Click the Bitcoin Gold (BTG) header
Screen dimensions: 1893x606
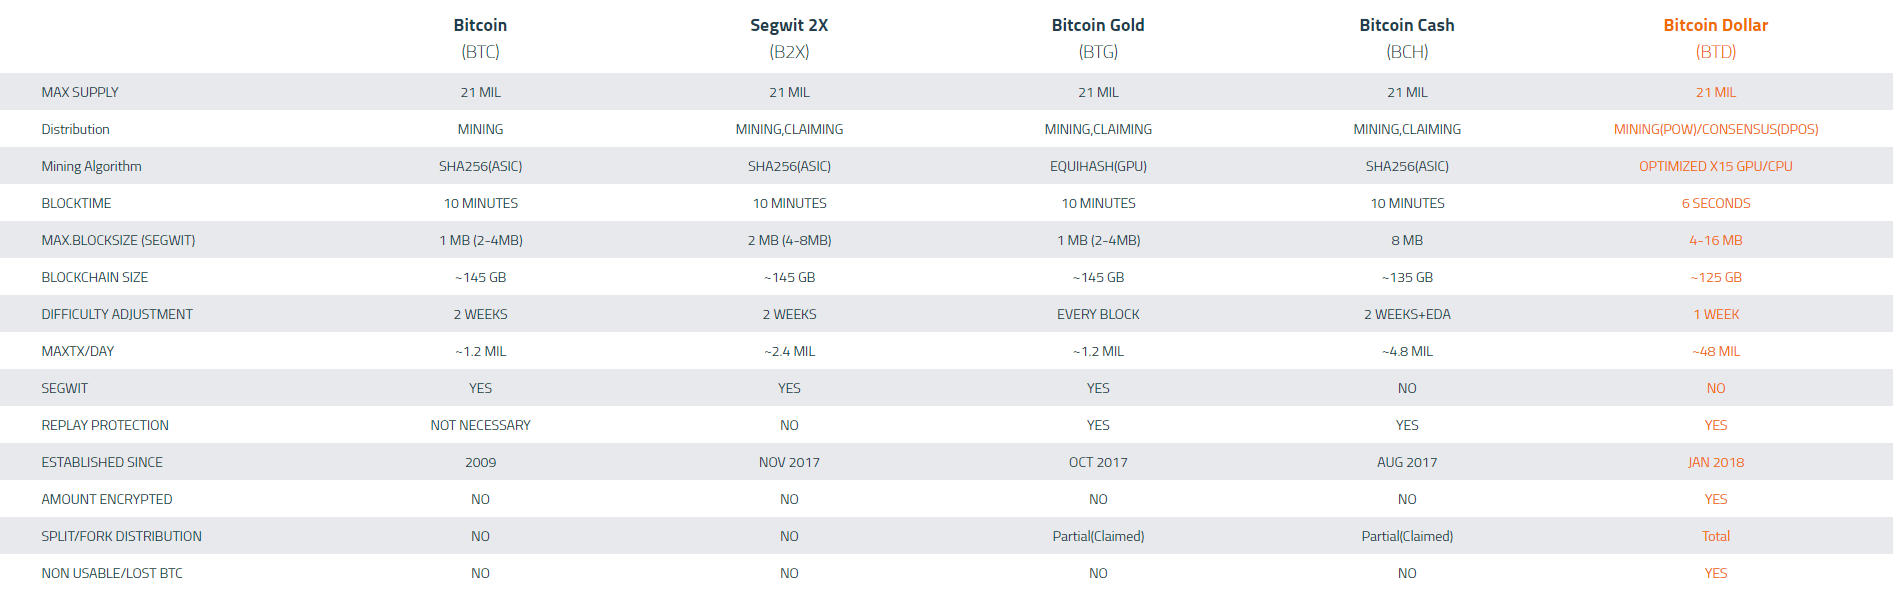(x=1098, y=38)
